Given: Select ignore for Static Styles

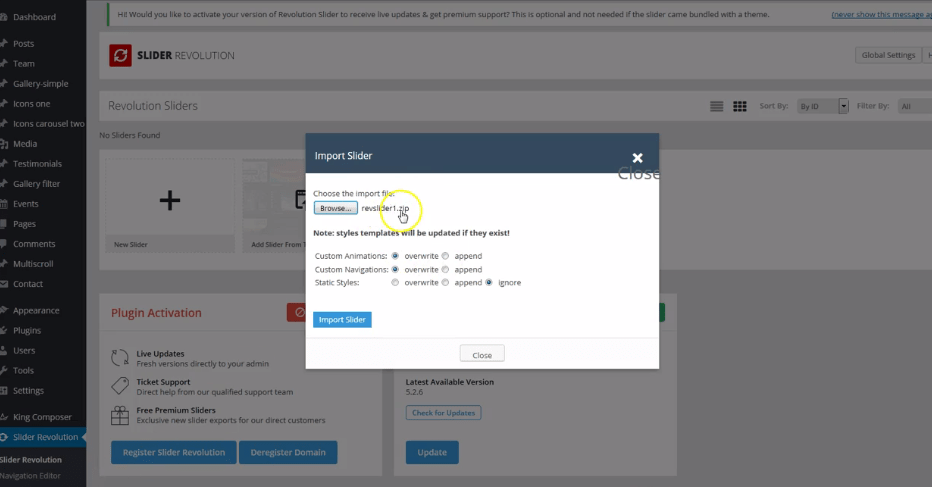Looking at the screenshot, I should click(489, 283).
